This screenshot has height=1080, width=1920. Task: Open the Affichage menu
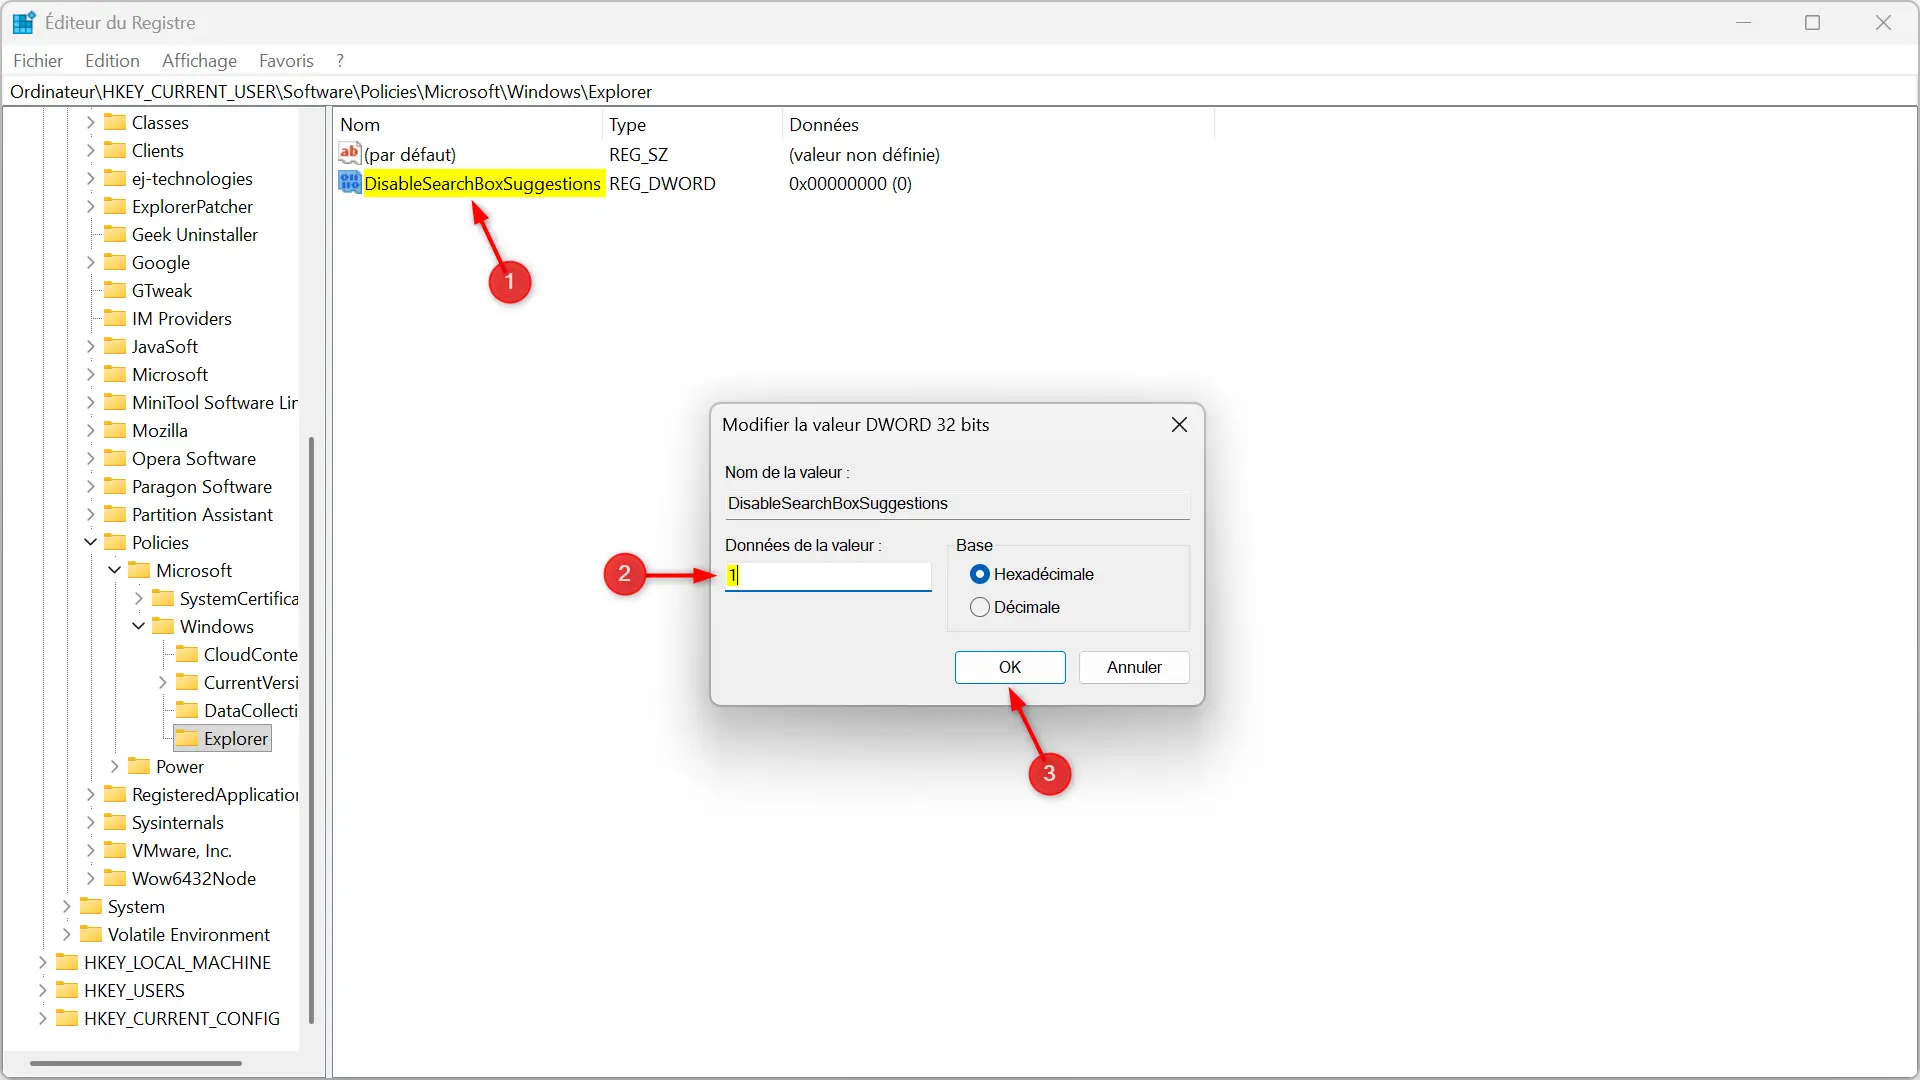tap(199, 61)
